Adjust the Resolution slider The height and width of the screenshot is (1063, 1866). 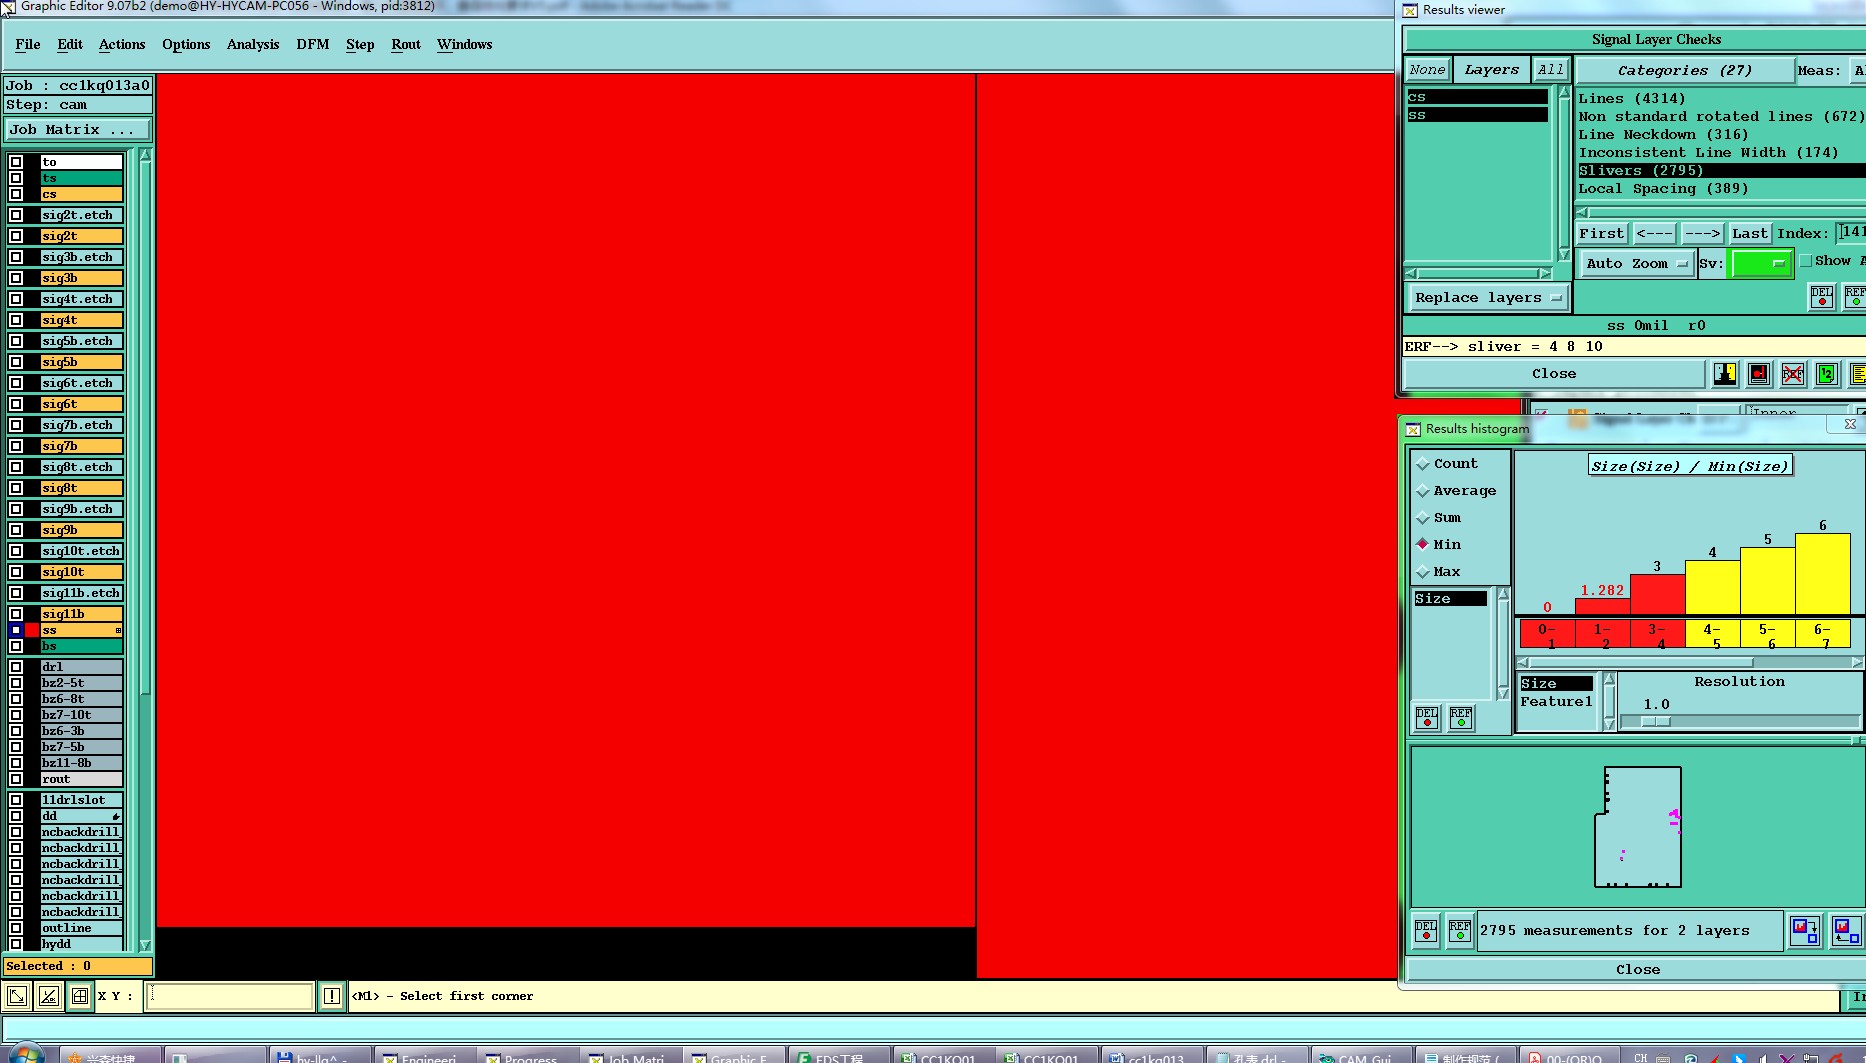[1656, 721]
